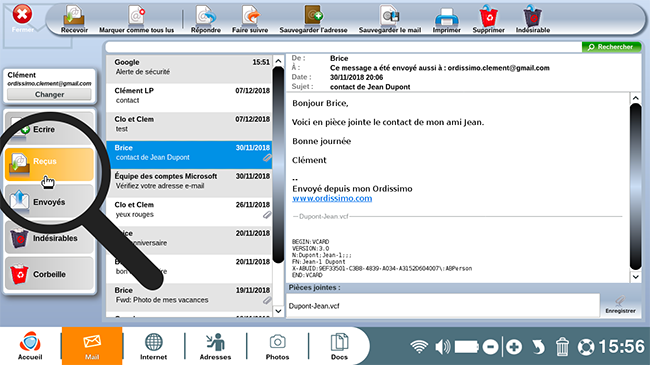The image size is (650, 365).
Task: Click the green Rechercher button
Action: [611, 47]
